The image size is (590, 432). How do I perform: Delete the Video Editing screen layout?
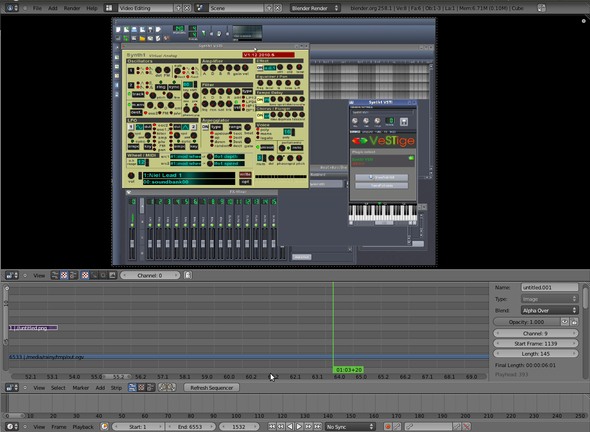coord(187,8)
